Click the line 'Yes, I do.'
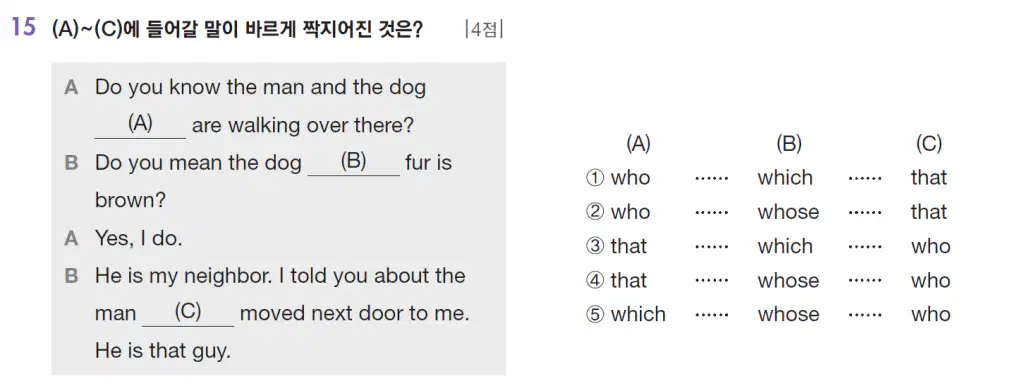This screenshot has height=383, width=1018. (138, 238)
